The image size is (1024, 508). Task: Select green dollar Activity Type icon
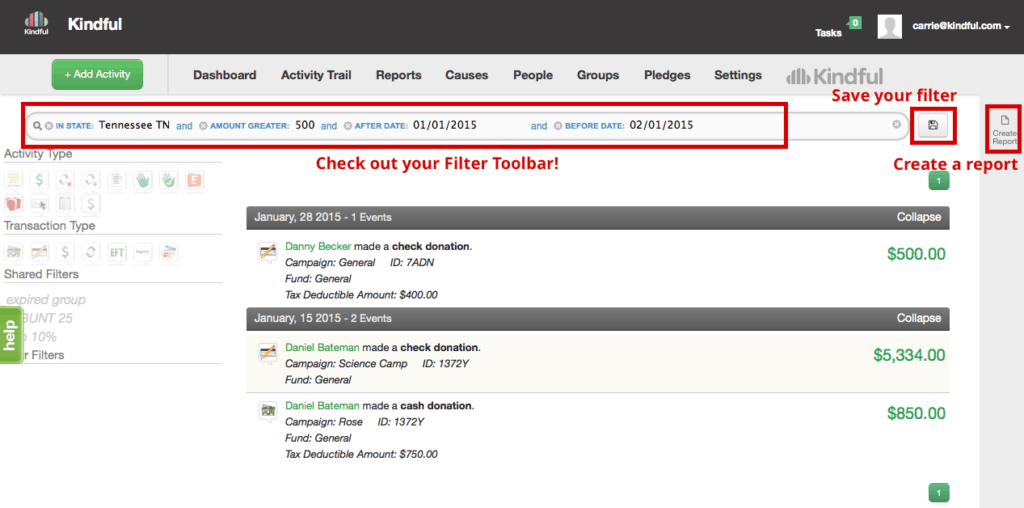point(39,181)
